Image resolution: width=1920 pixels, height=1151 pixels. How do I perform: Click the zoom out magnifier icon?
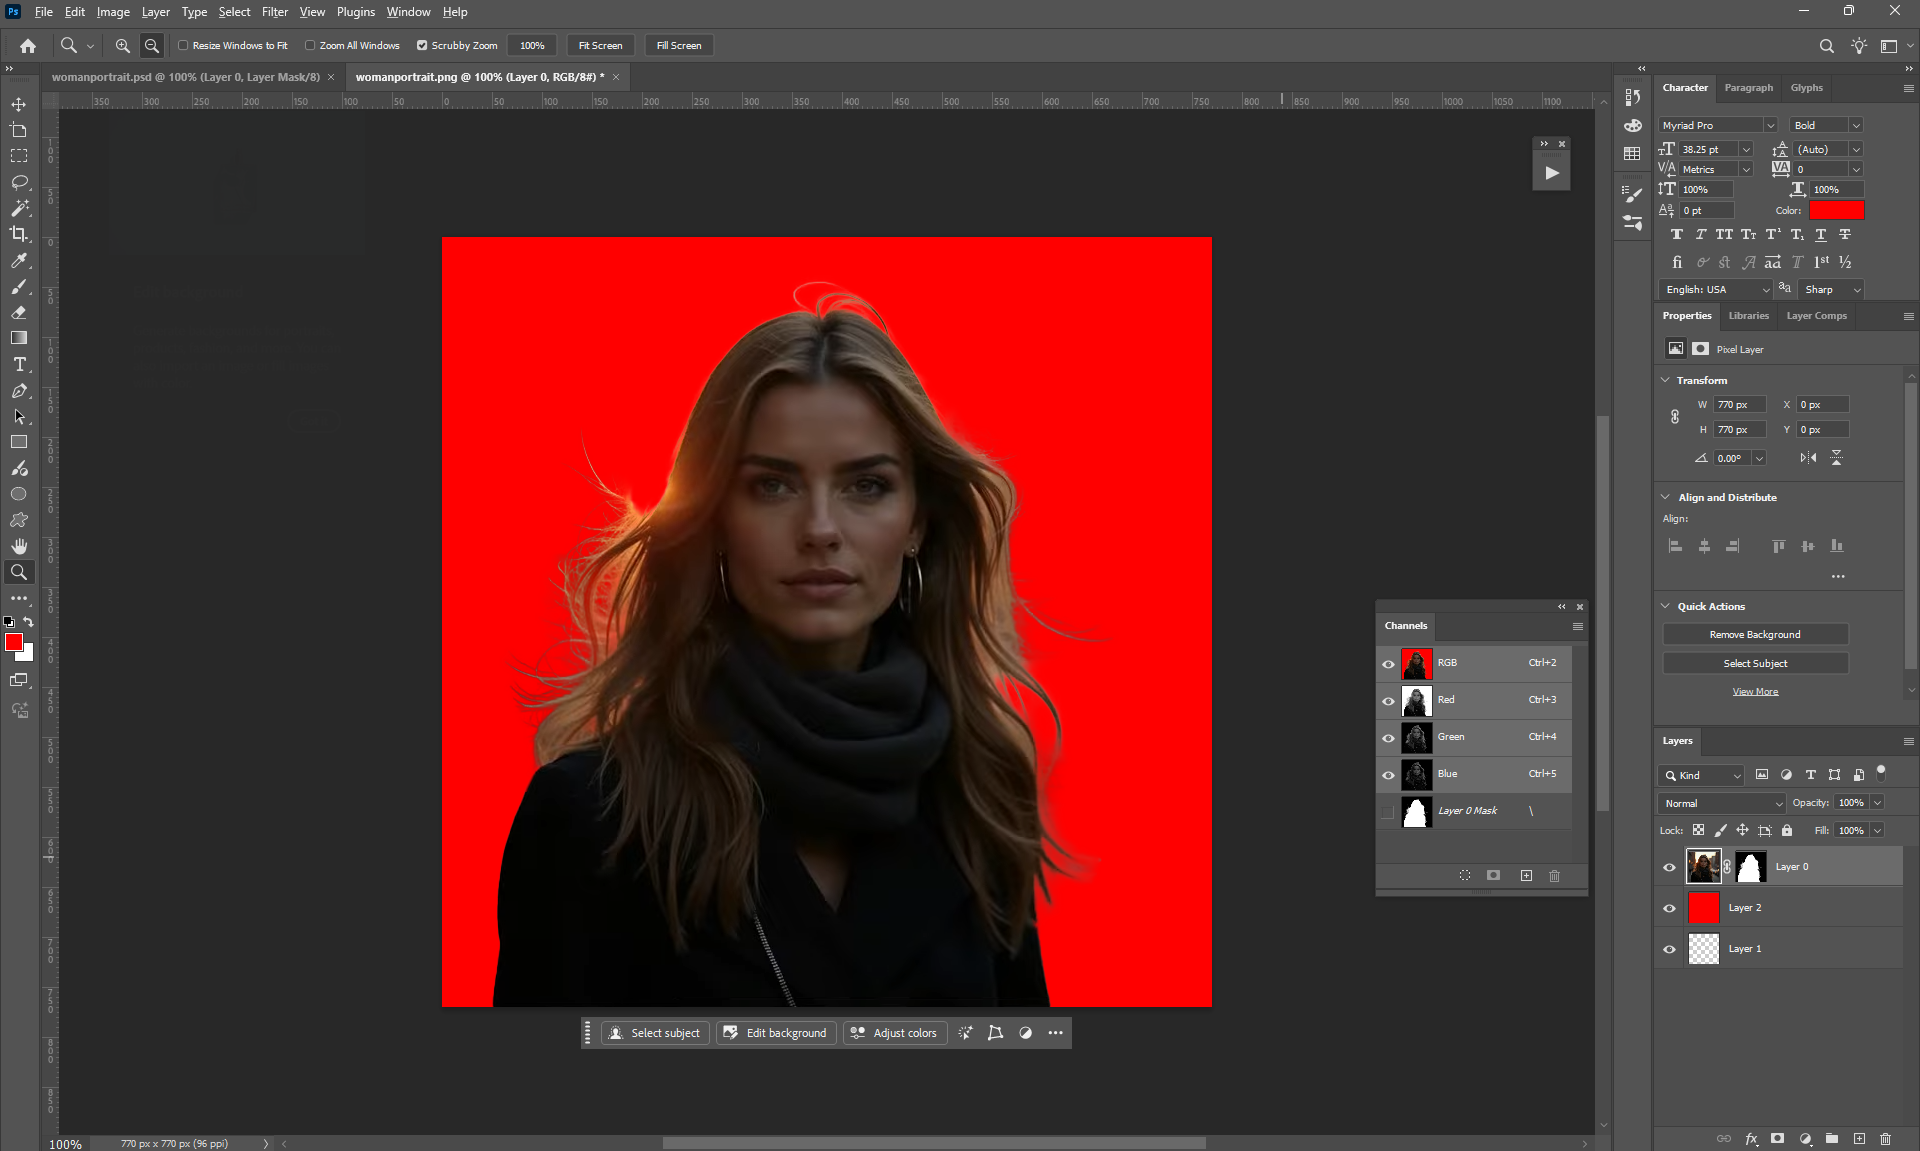152,46
